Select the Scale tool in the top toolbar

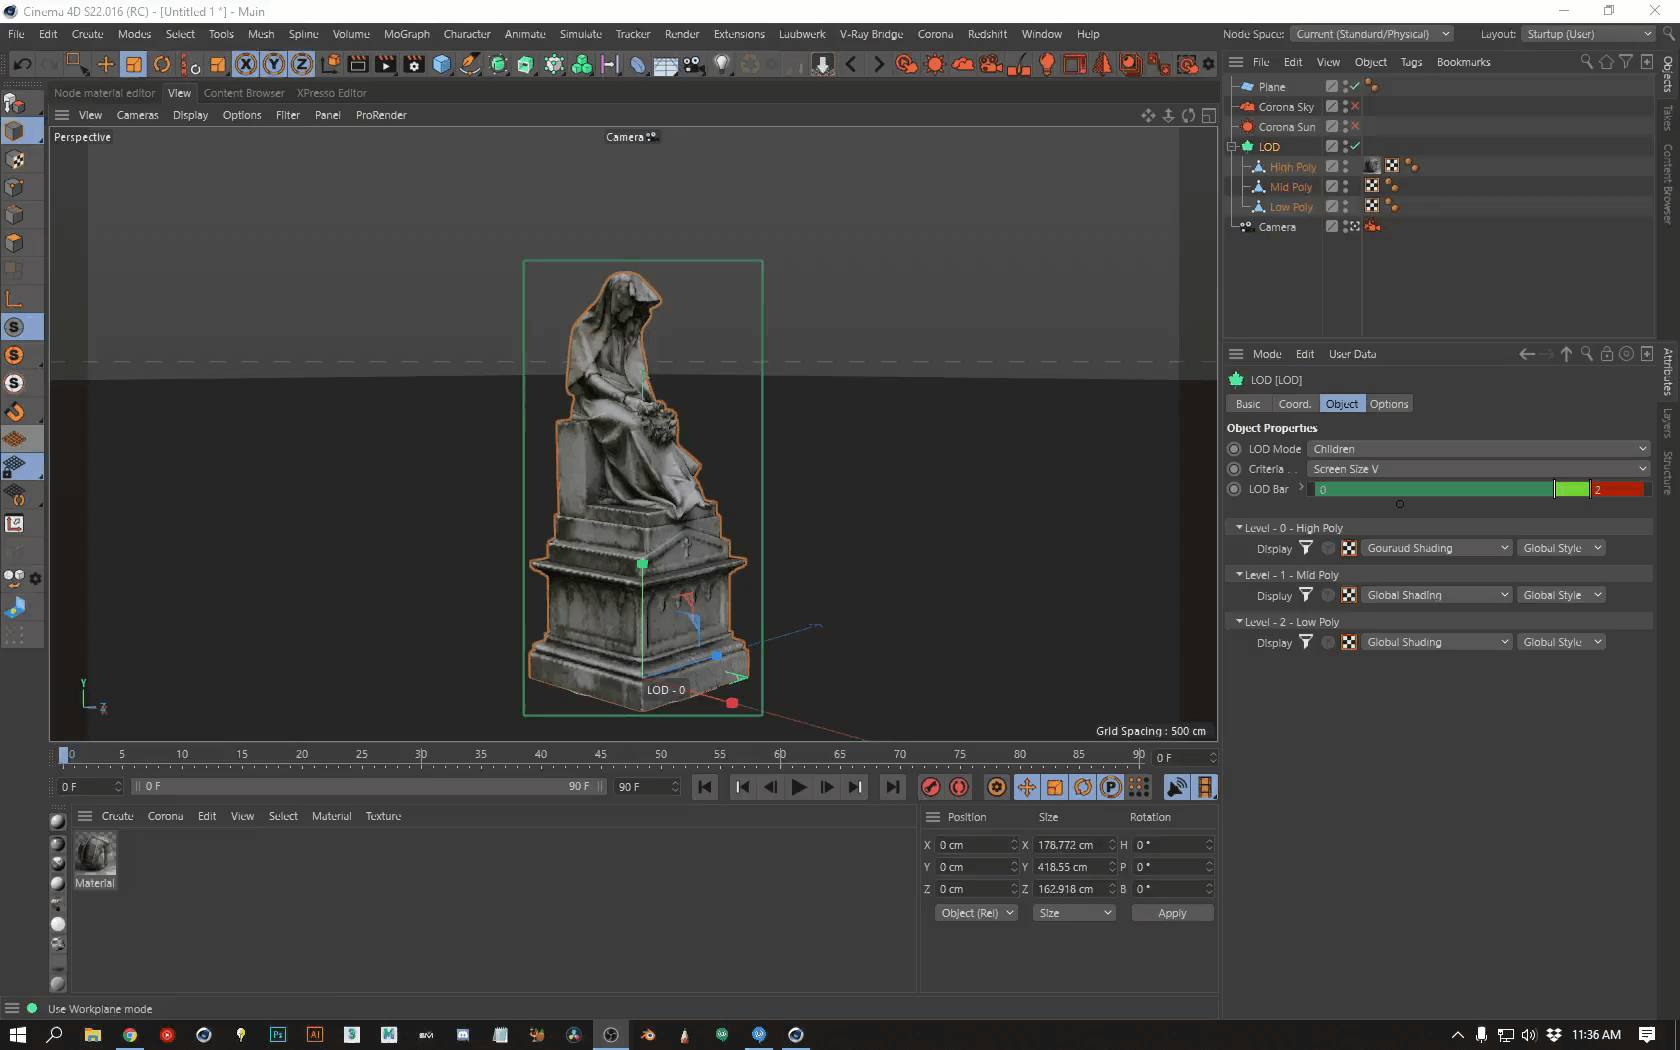(133, 64)
